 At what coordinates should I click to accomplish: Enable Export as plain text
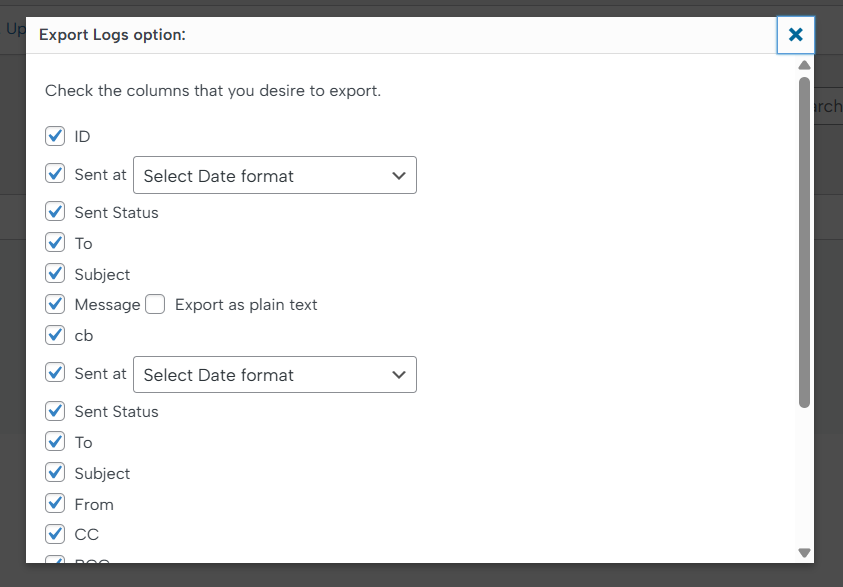tap(155, 304)
